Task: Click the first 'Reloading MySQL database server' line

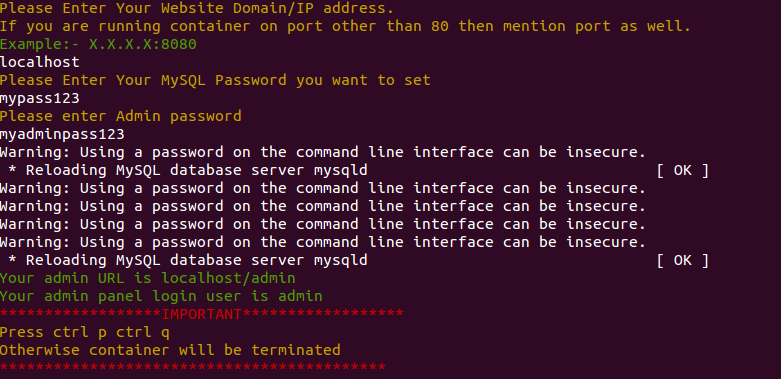Action: 188,170
